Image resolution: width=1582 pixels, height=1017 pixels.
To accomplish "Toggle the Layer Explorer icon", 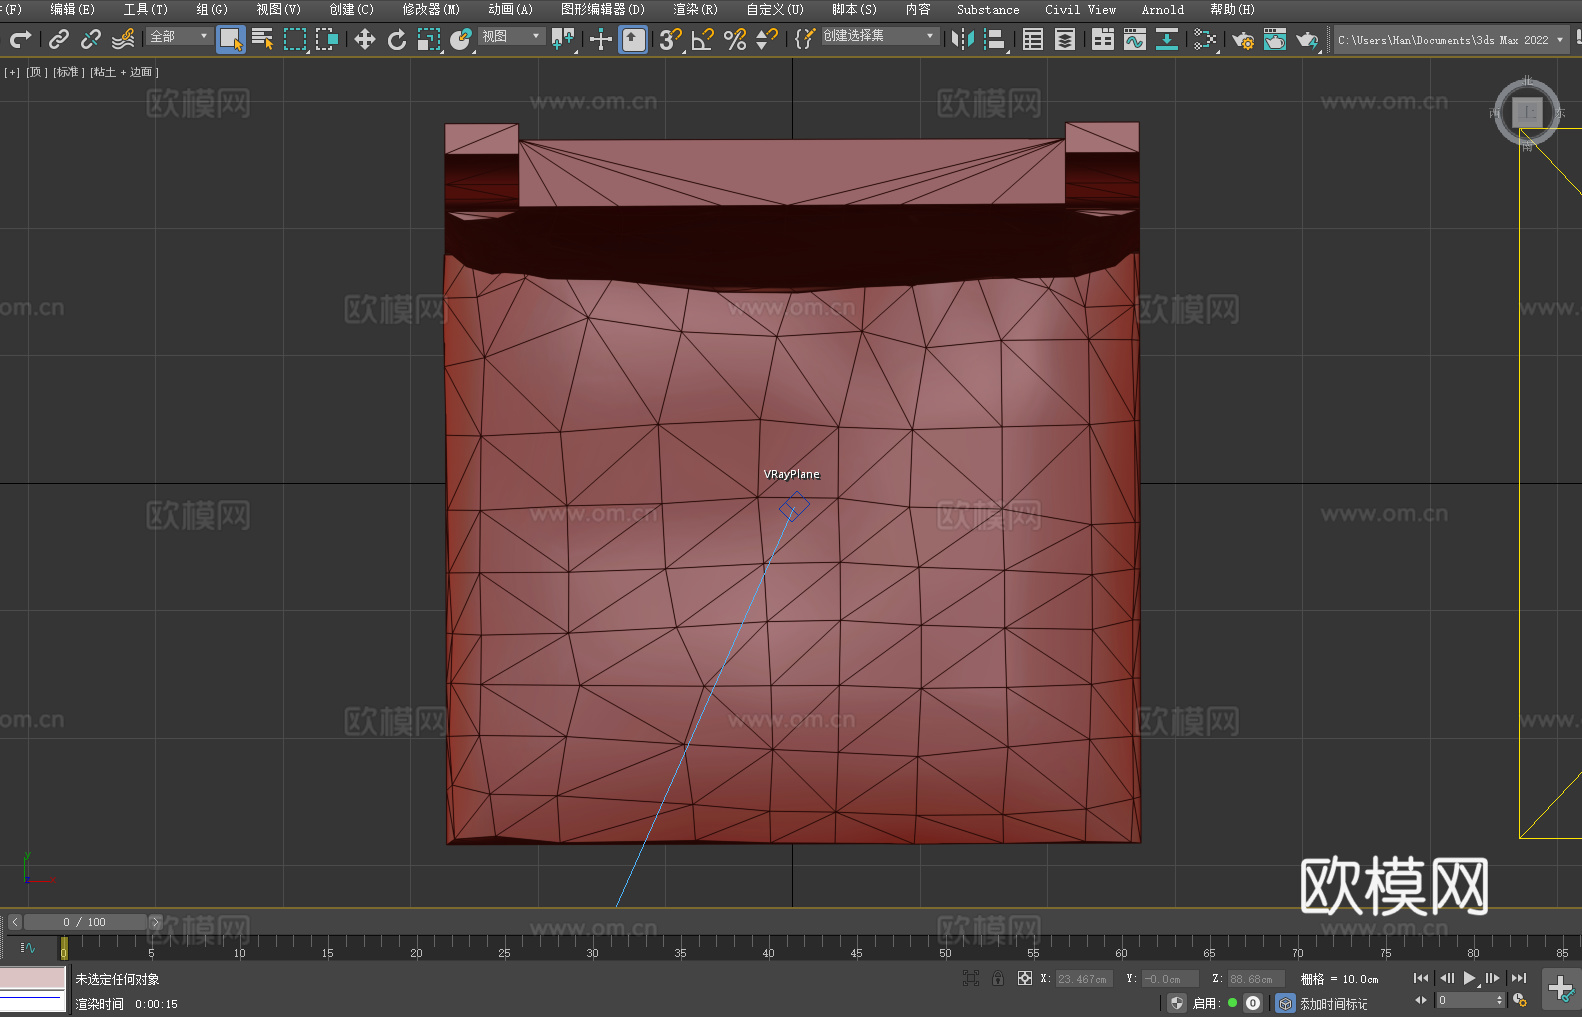I will click(x=1065, y=39).
